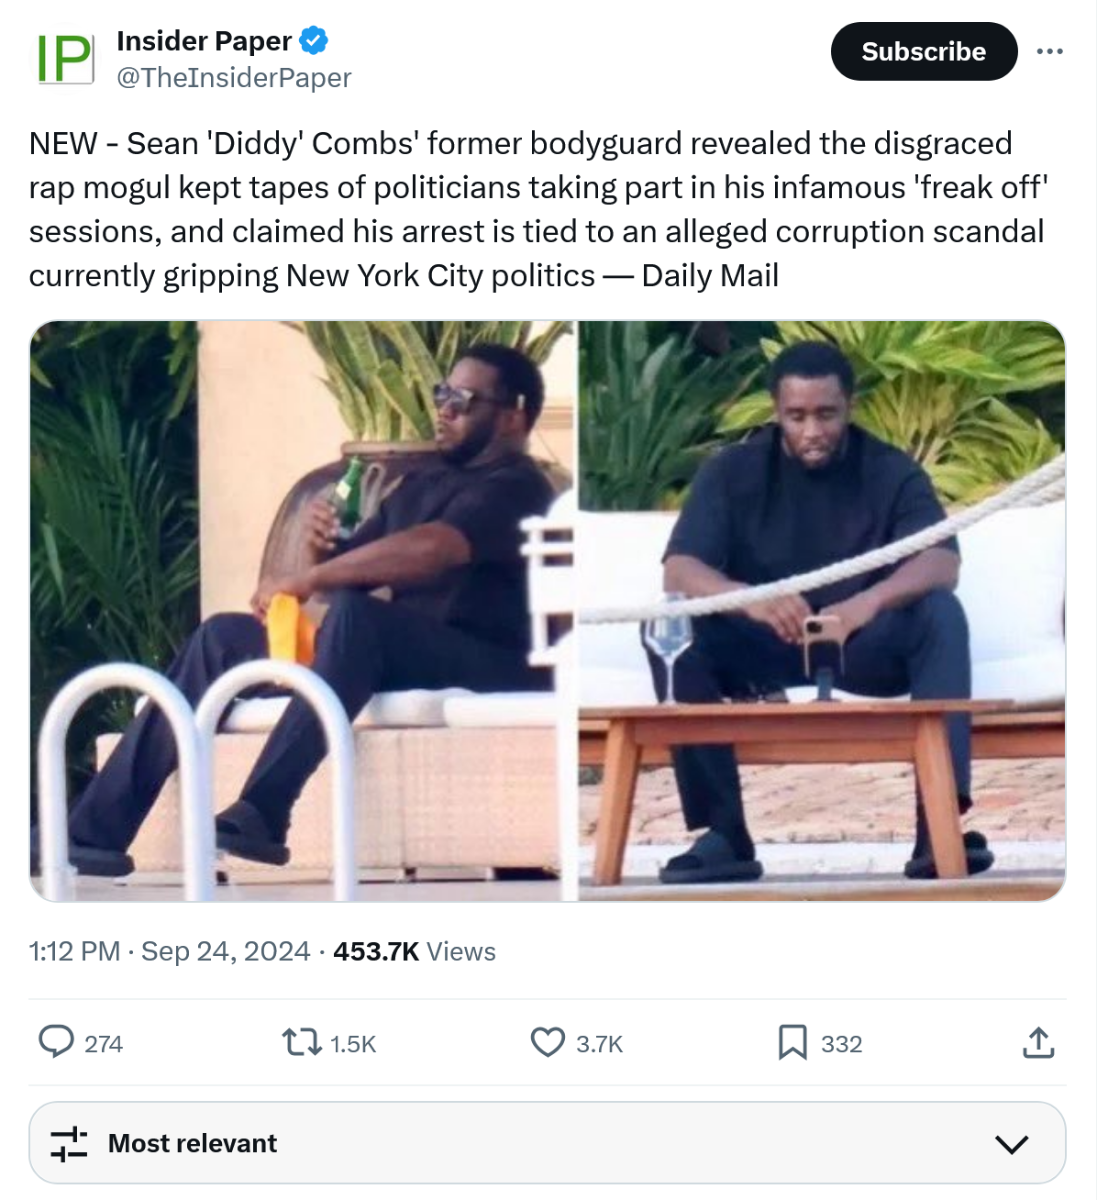This screenshot has width=1097, height=1200.
Task: Like the post with the heart icon
Action: click(547, 1043)
